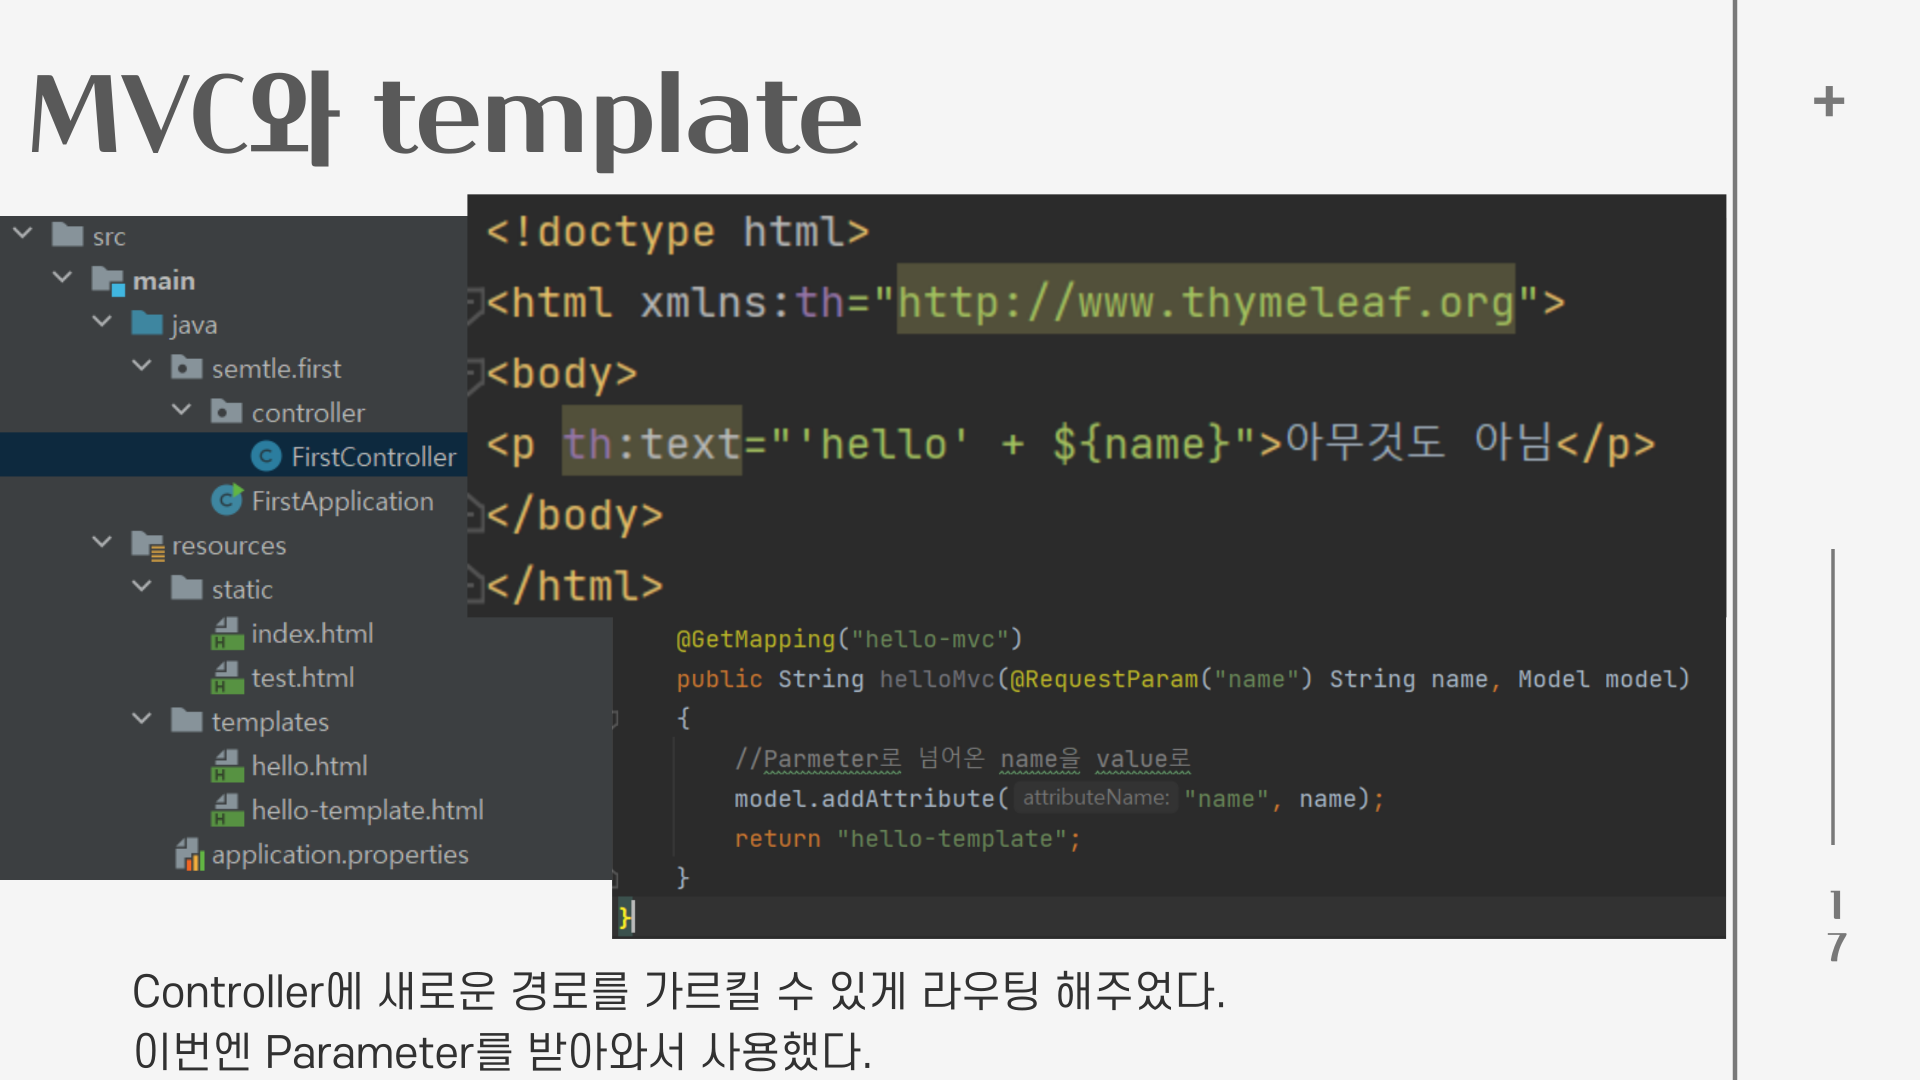1920x1080 pixels.
Task: Click the semtle.first package icon
Action: click(186, 368)
